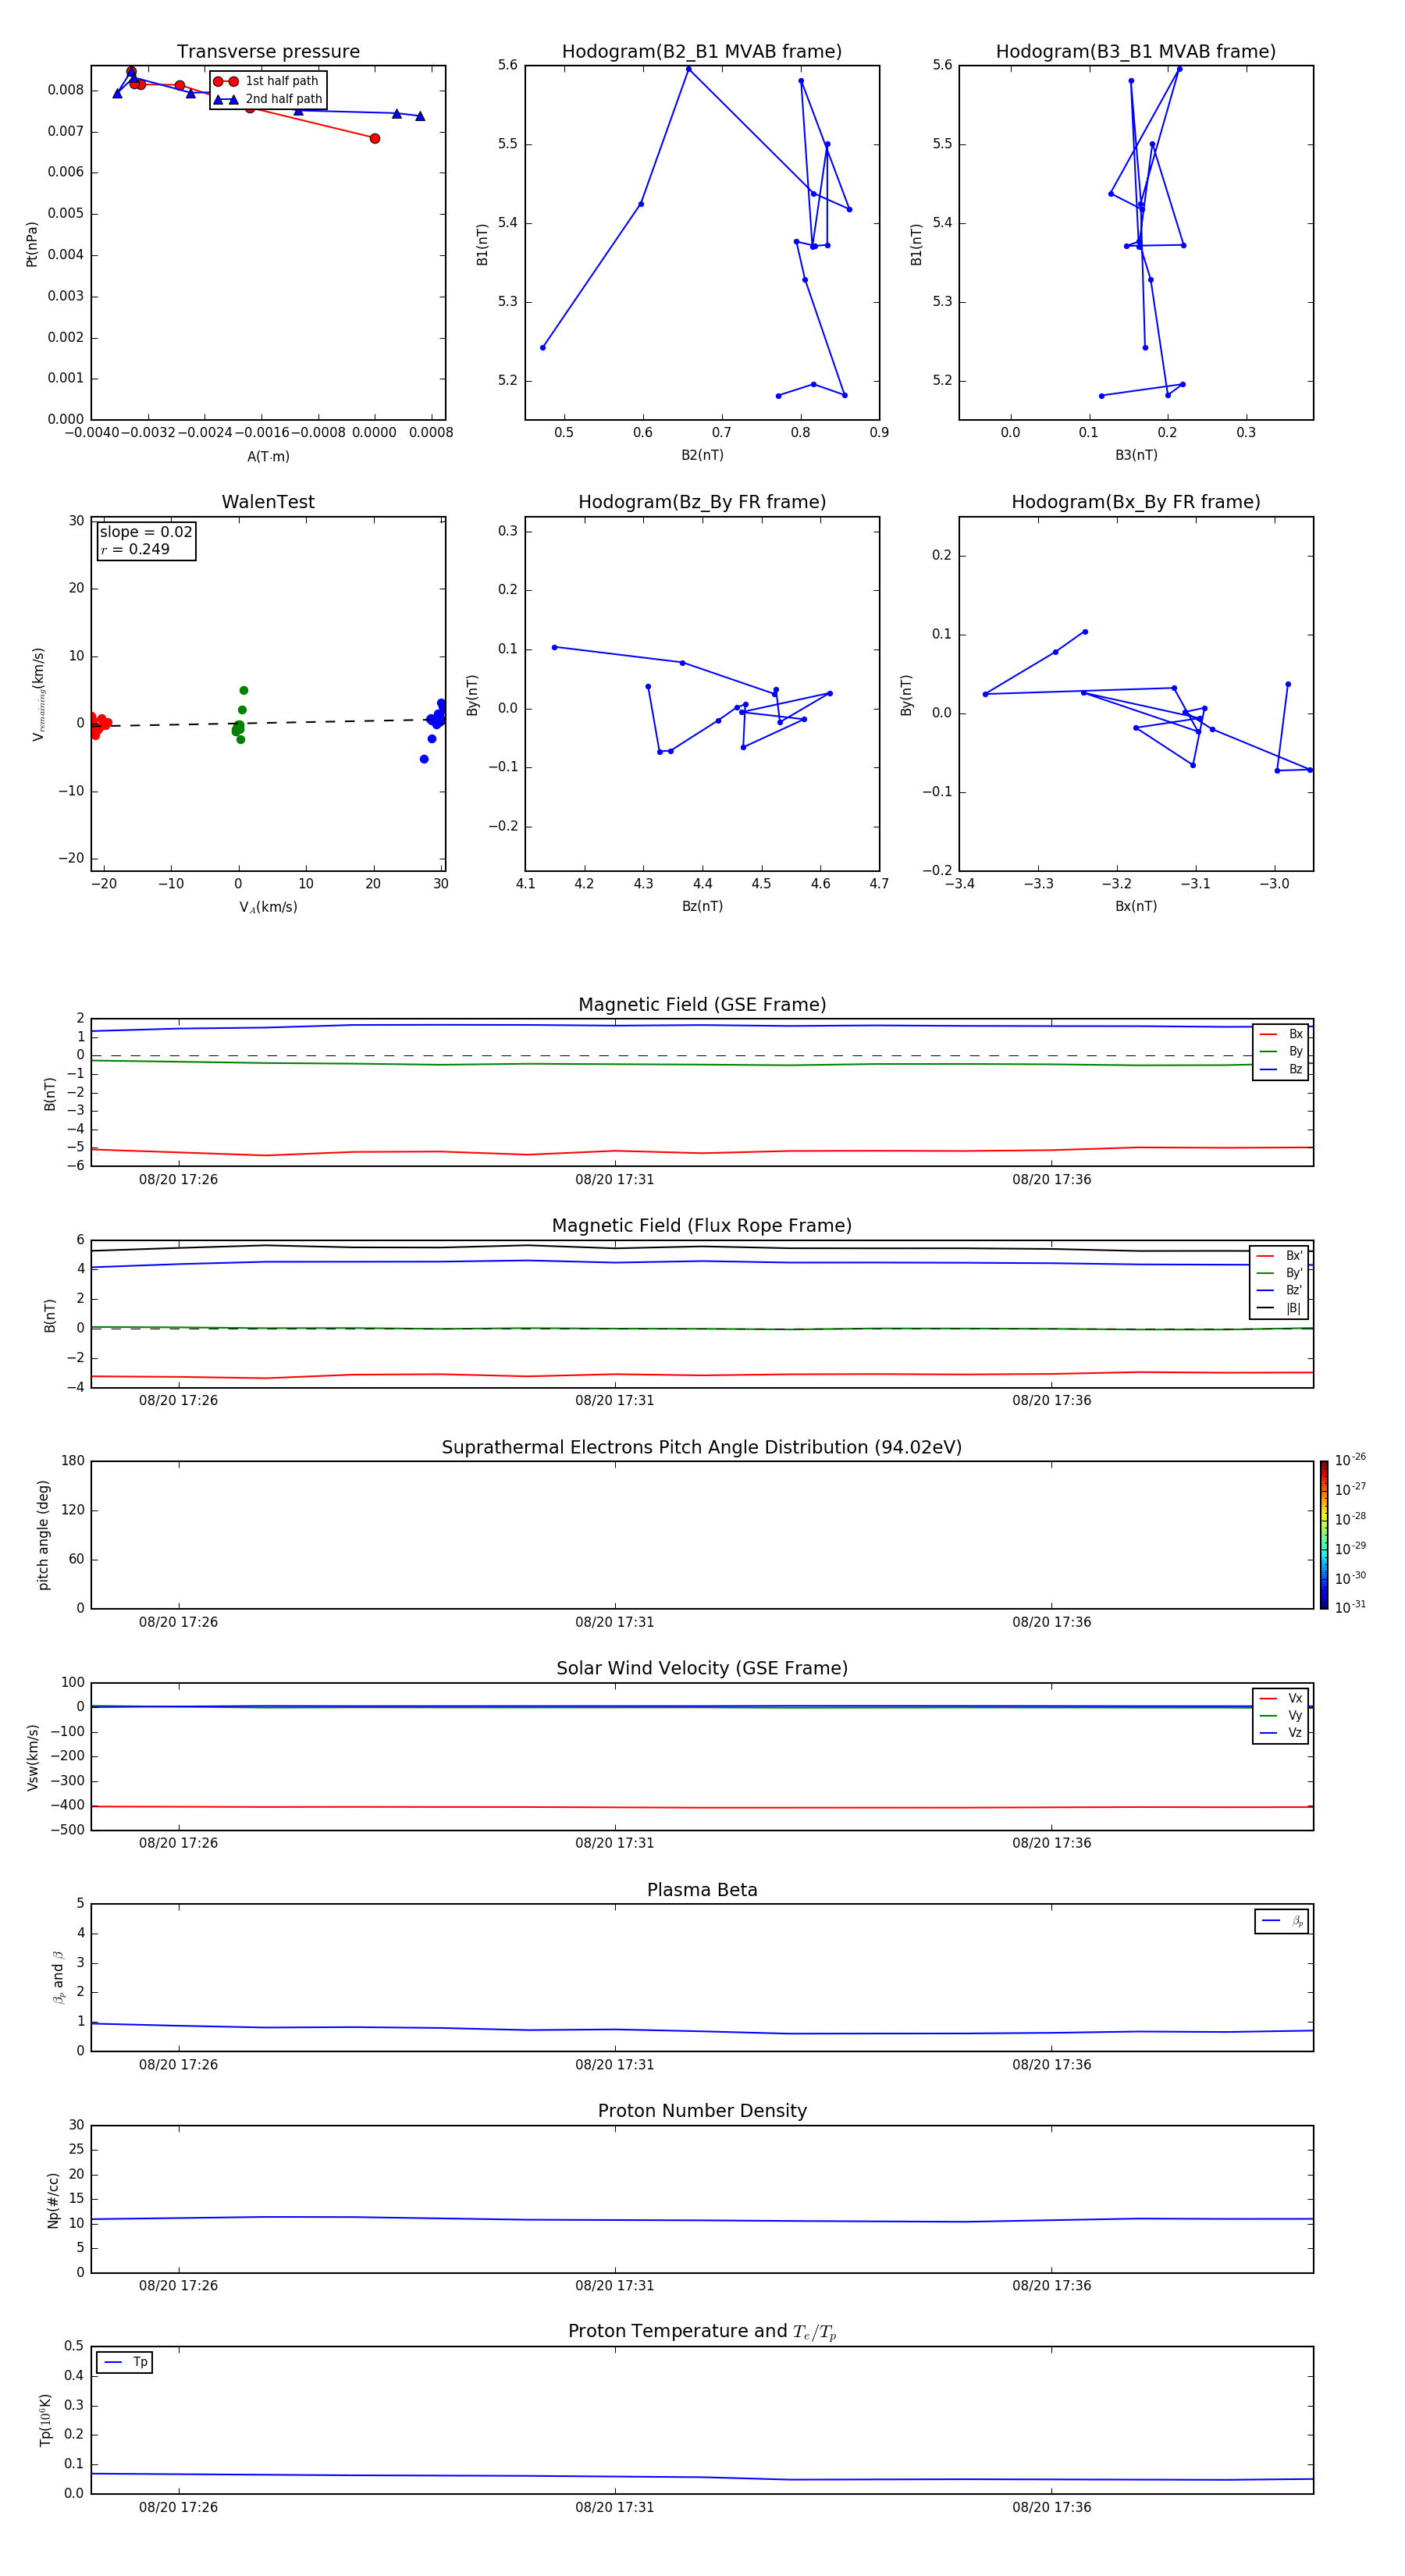Click the 'Transverse pressure' plot title
This screenshot has height=2576, width=1405.
coord(268,52)
